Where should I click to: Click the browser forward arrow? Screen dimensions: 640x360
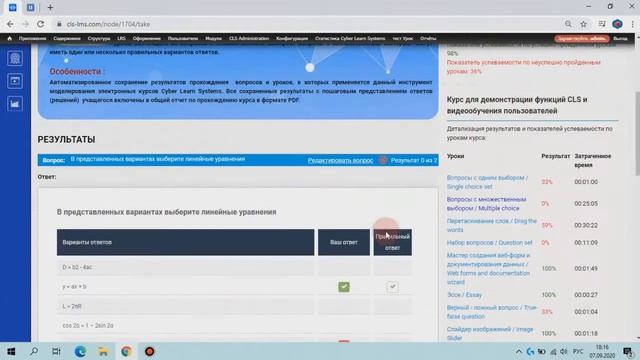click(25, 24)
